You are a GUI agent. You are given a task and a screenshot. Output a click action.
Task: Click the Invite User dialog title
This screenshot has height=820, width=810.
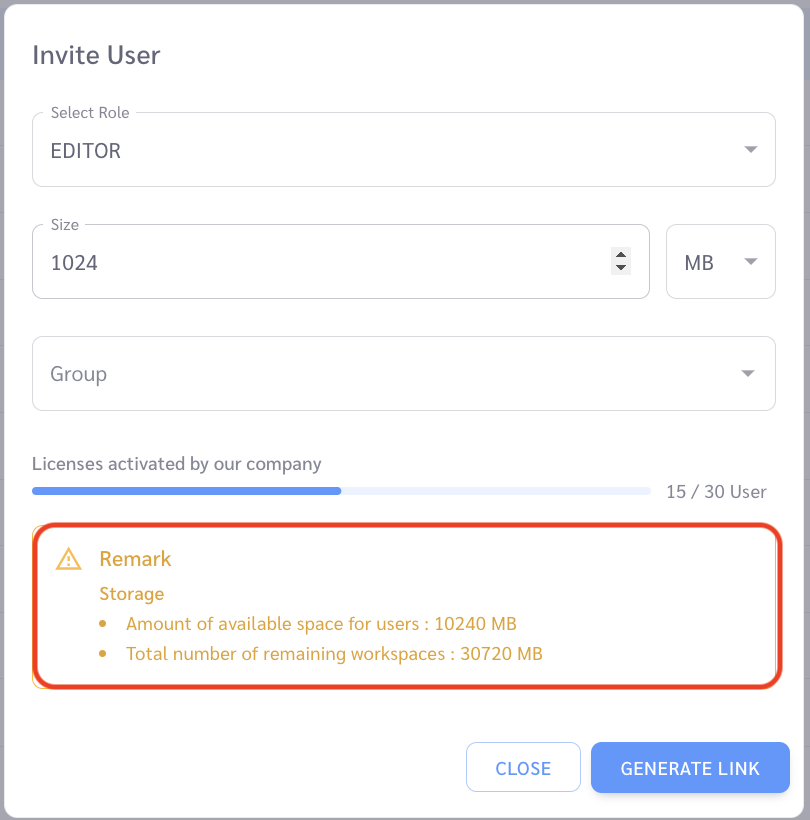[x=96, y=55]
